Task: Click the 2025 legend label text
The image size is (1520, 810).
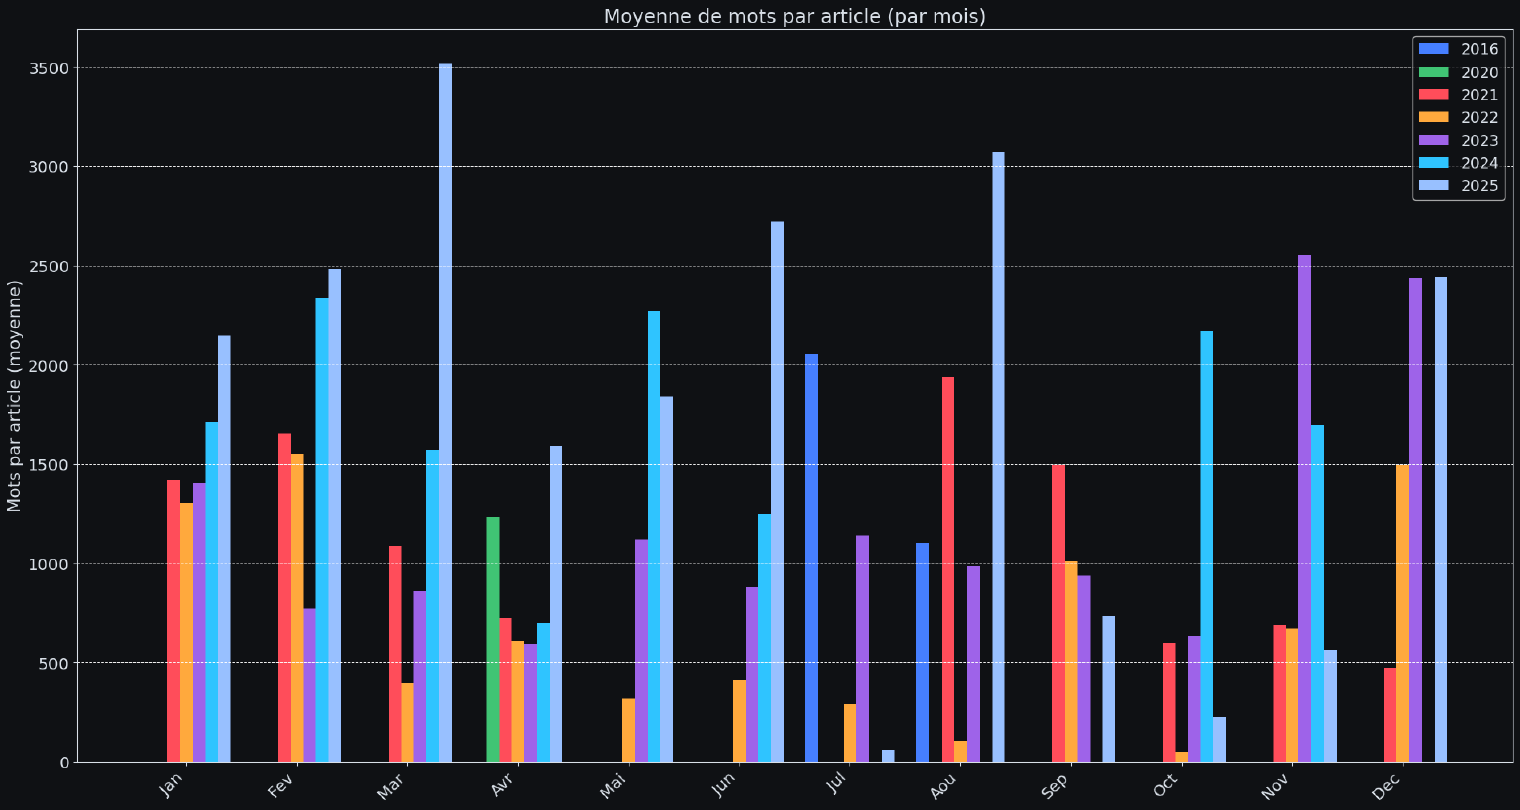Action: coord(1479,186)
